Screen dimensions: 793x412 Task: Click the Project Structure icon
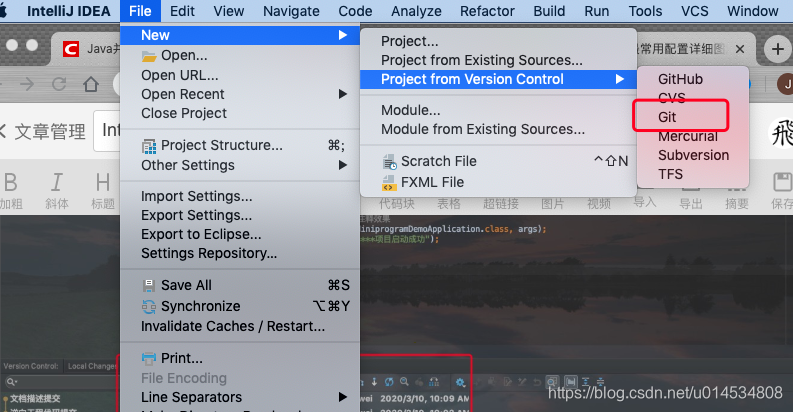pyautogui.click(x=149, y=145)
